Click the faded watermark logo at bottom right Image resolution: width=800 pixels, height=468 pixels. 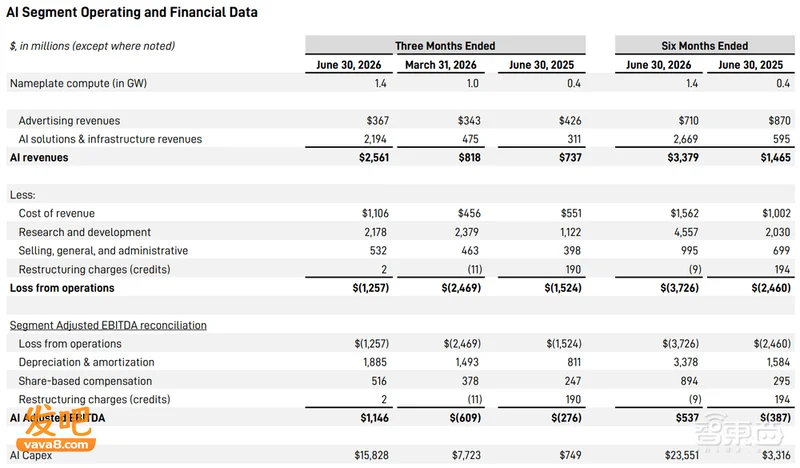tap(739, 434)
